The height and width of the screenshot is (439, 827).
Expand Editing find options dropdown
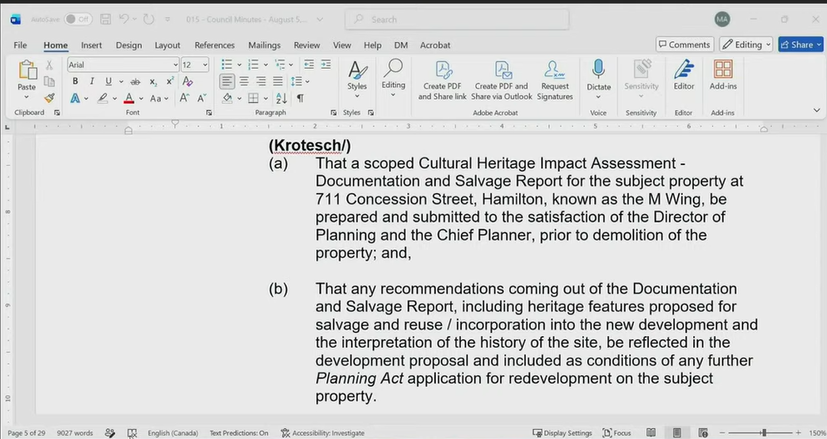393,95
